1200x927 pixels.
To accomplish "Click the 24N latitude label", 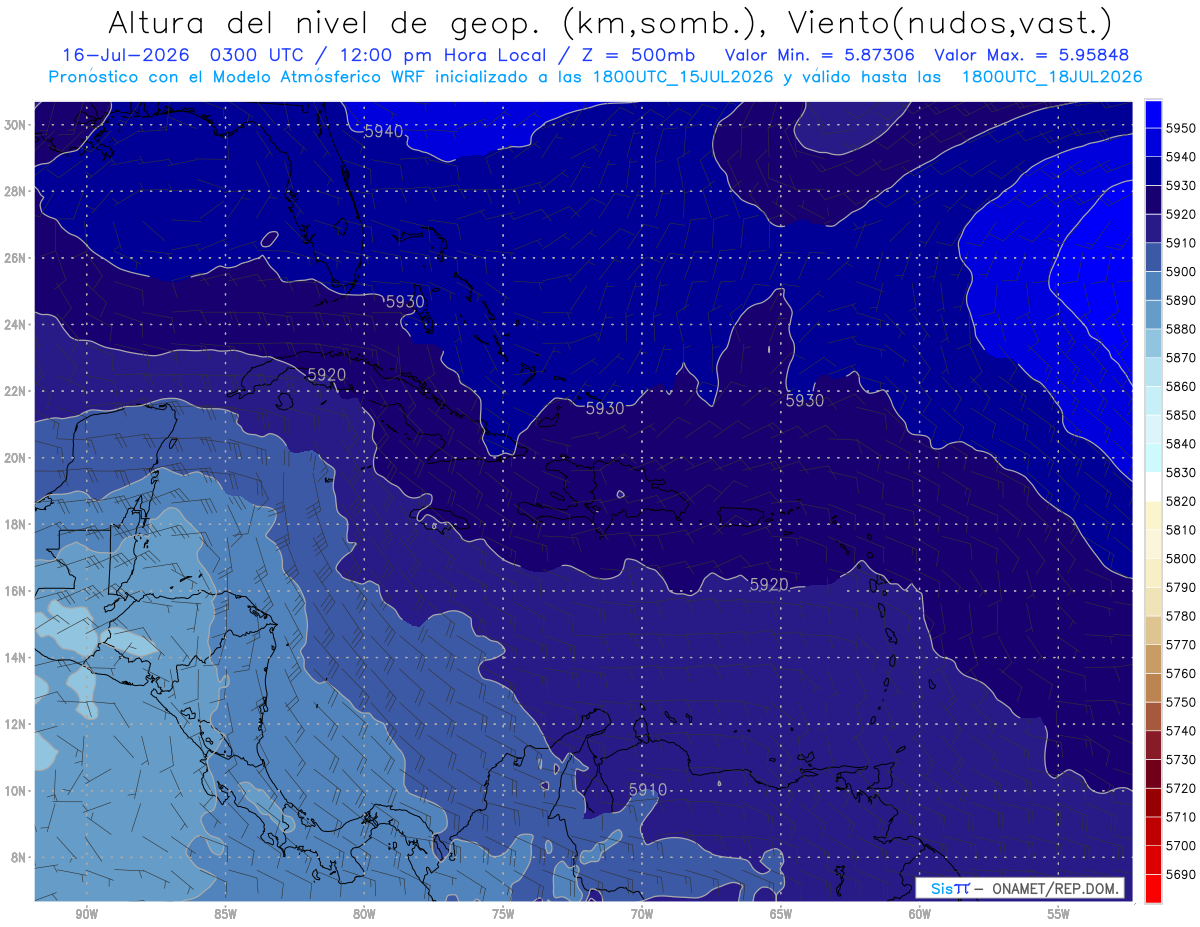I will click(17, 324).
